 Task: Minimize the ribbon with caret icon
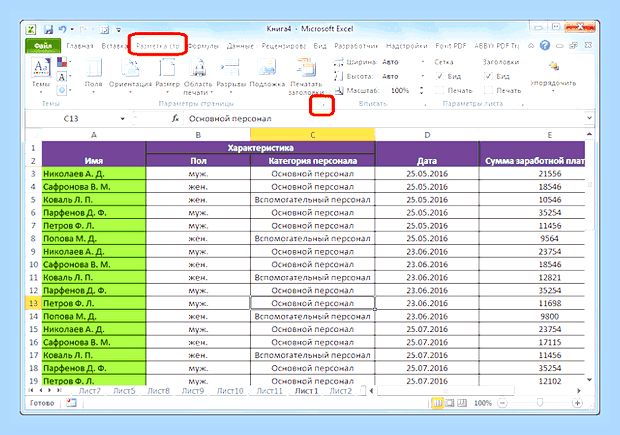531,45
